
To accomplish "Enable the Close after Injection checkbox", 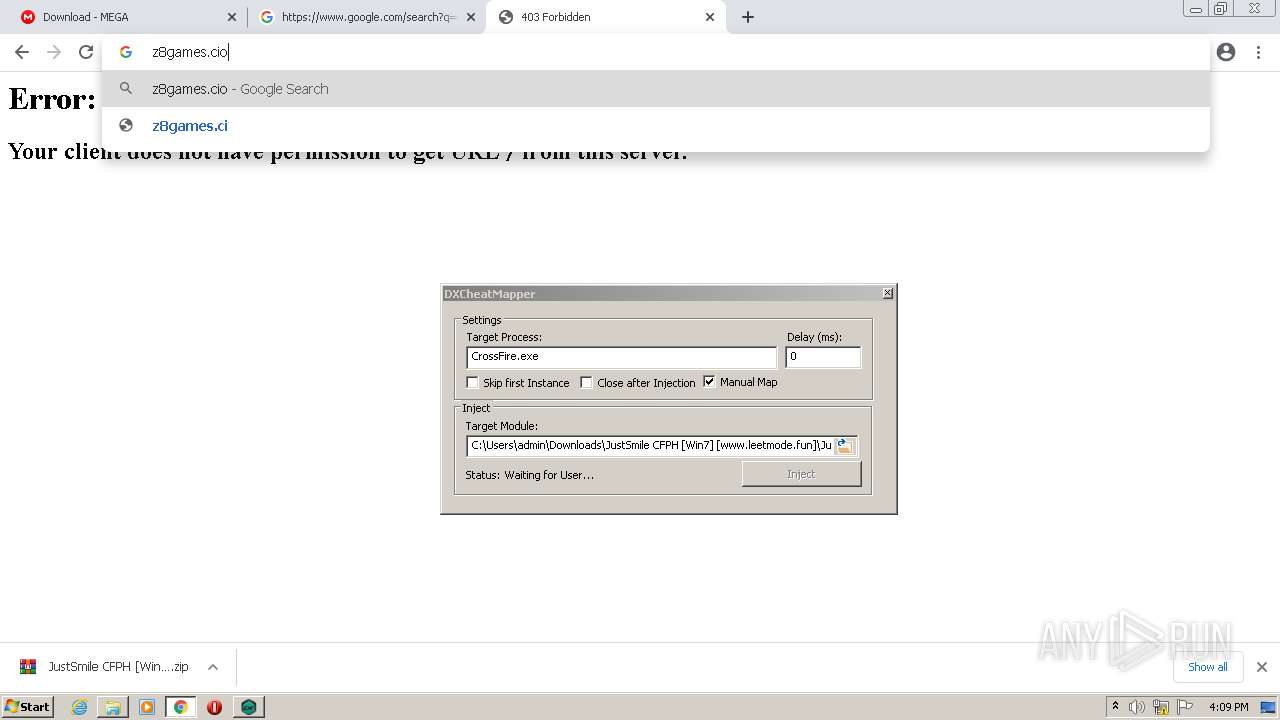I will click(587, 383).
